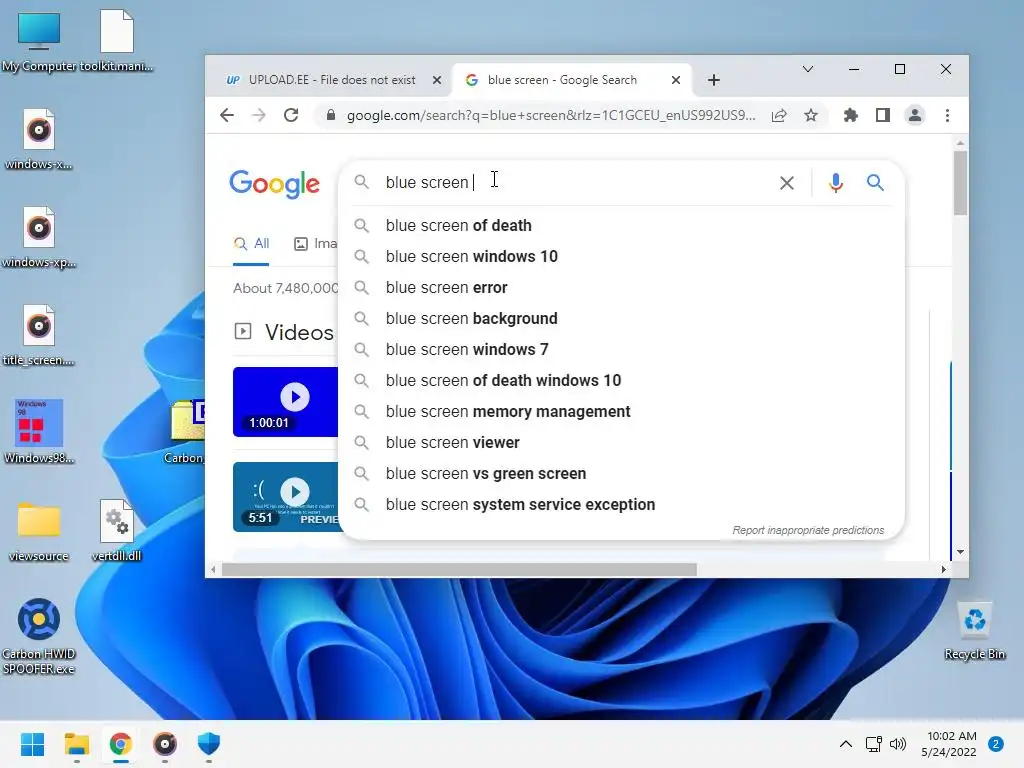The width and height of the screenshot is (1024, 768).
Task: Click the Google logo
Action: (x=274, y=184)
